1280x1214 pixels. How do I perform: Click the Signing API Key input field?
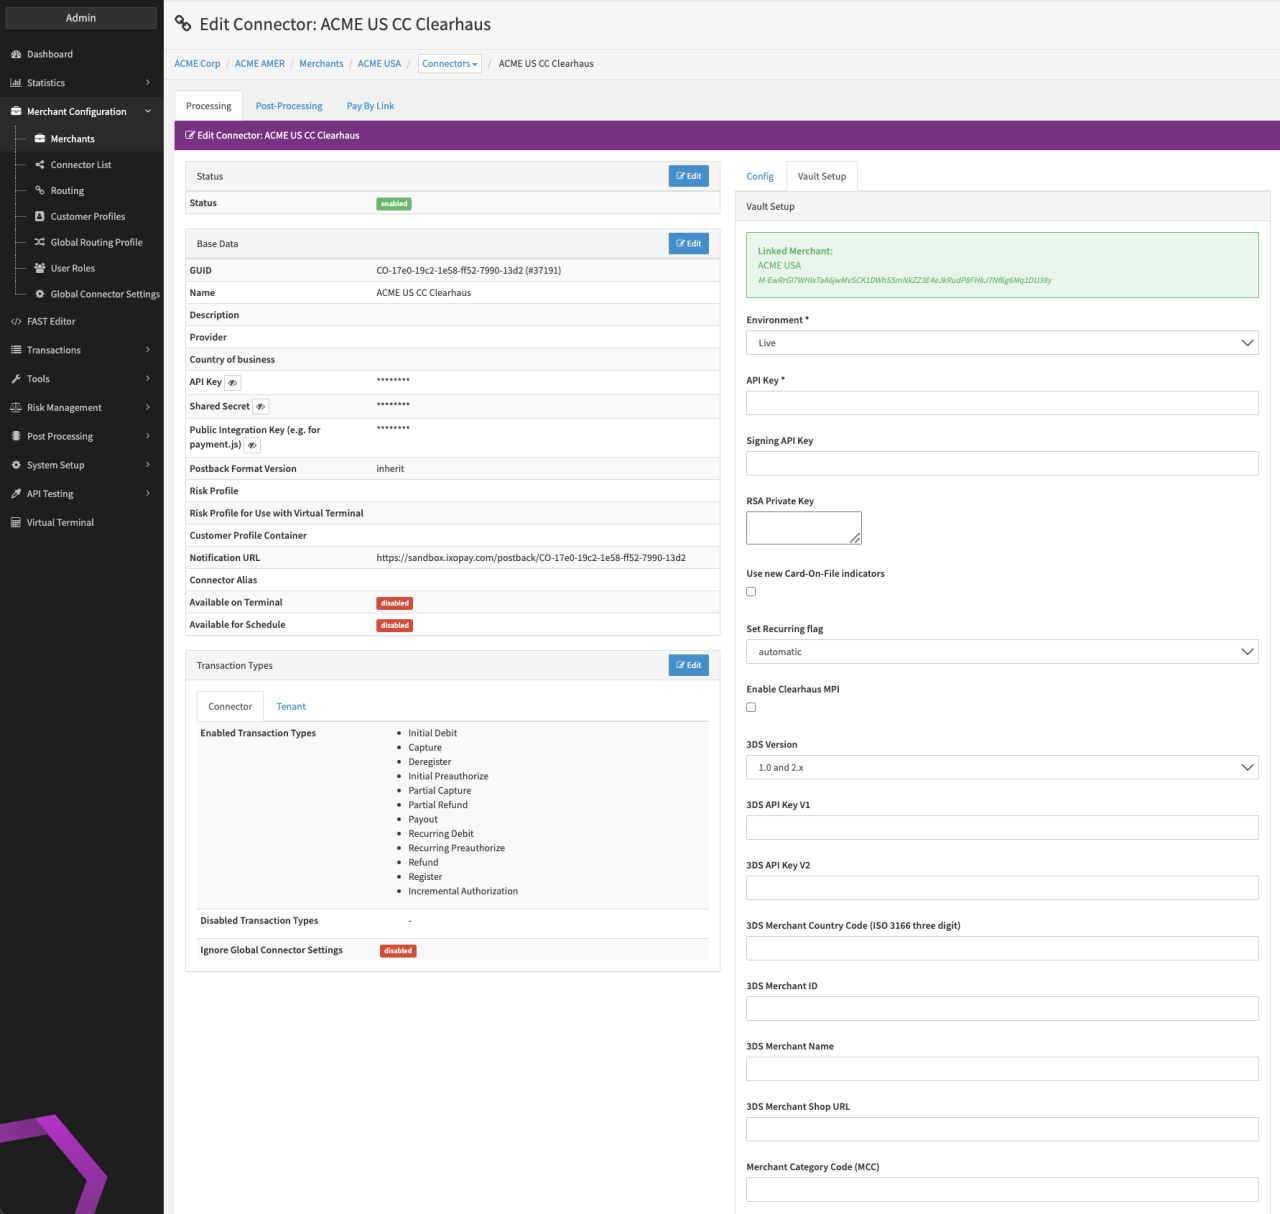1001,464
